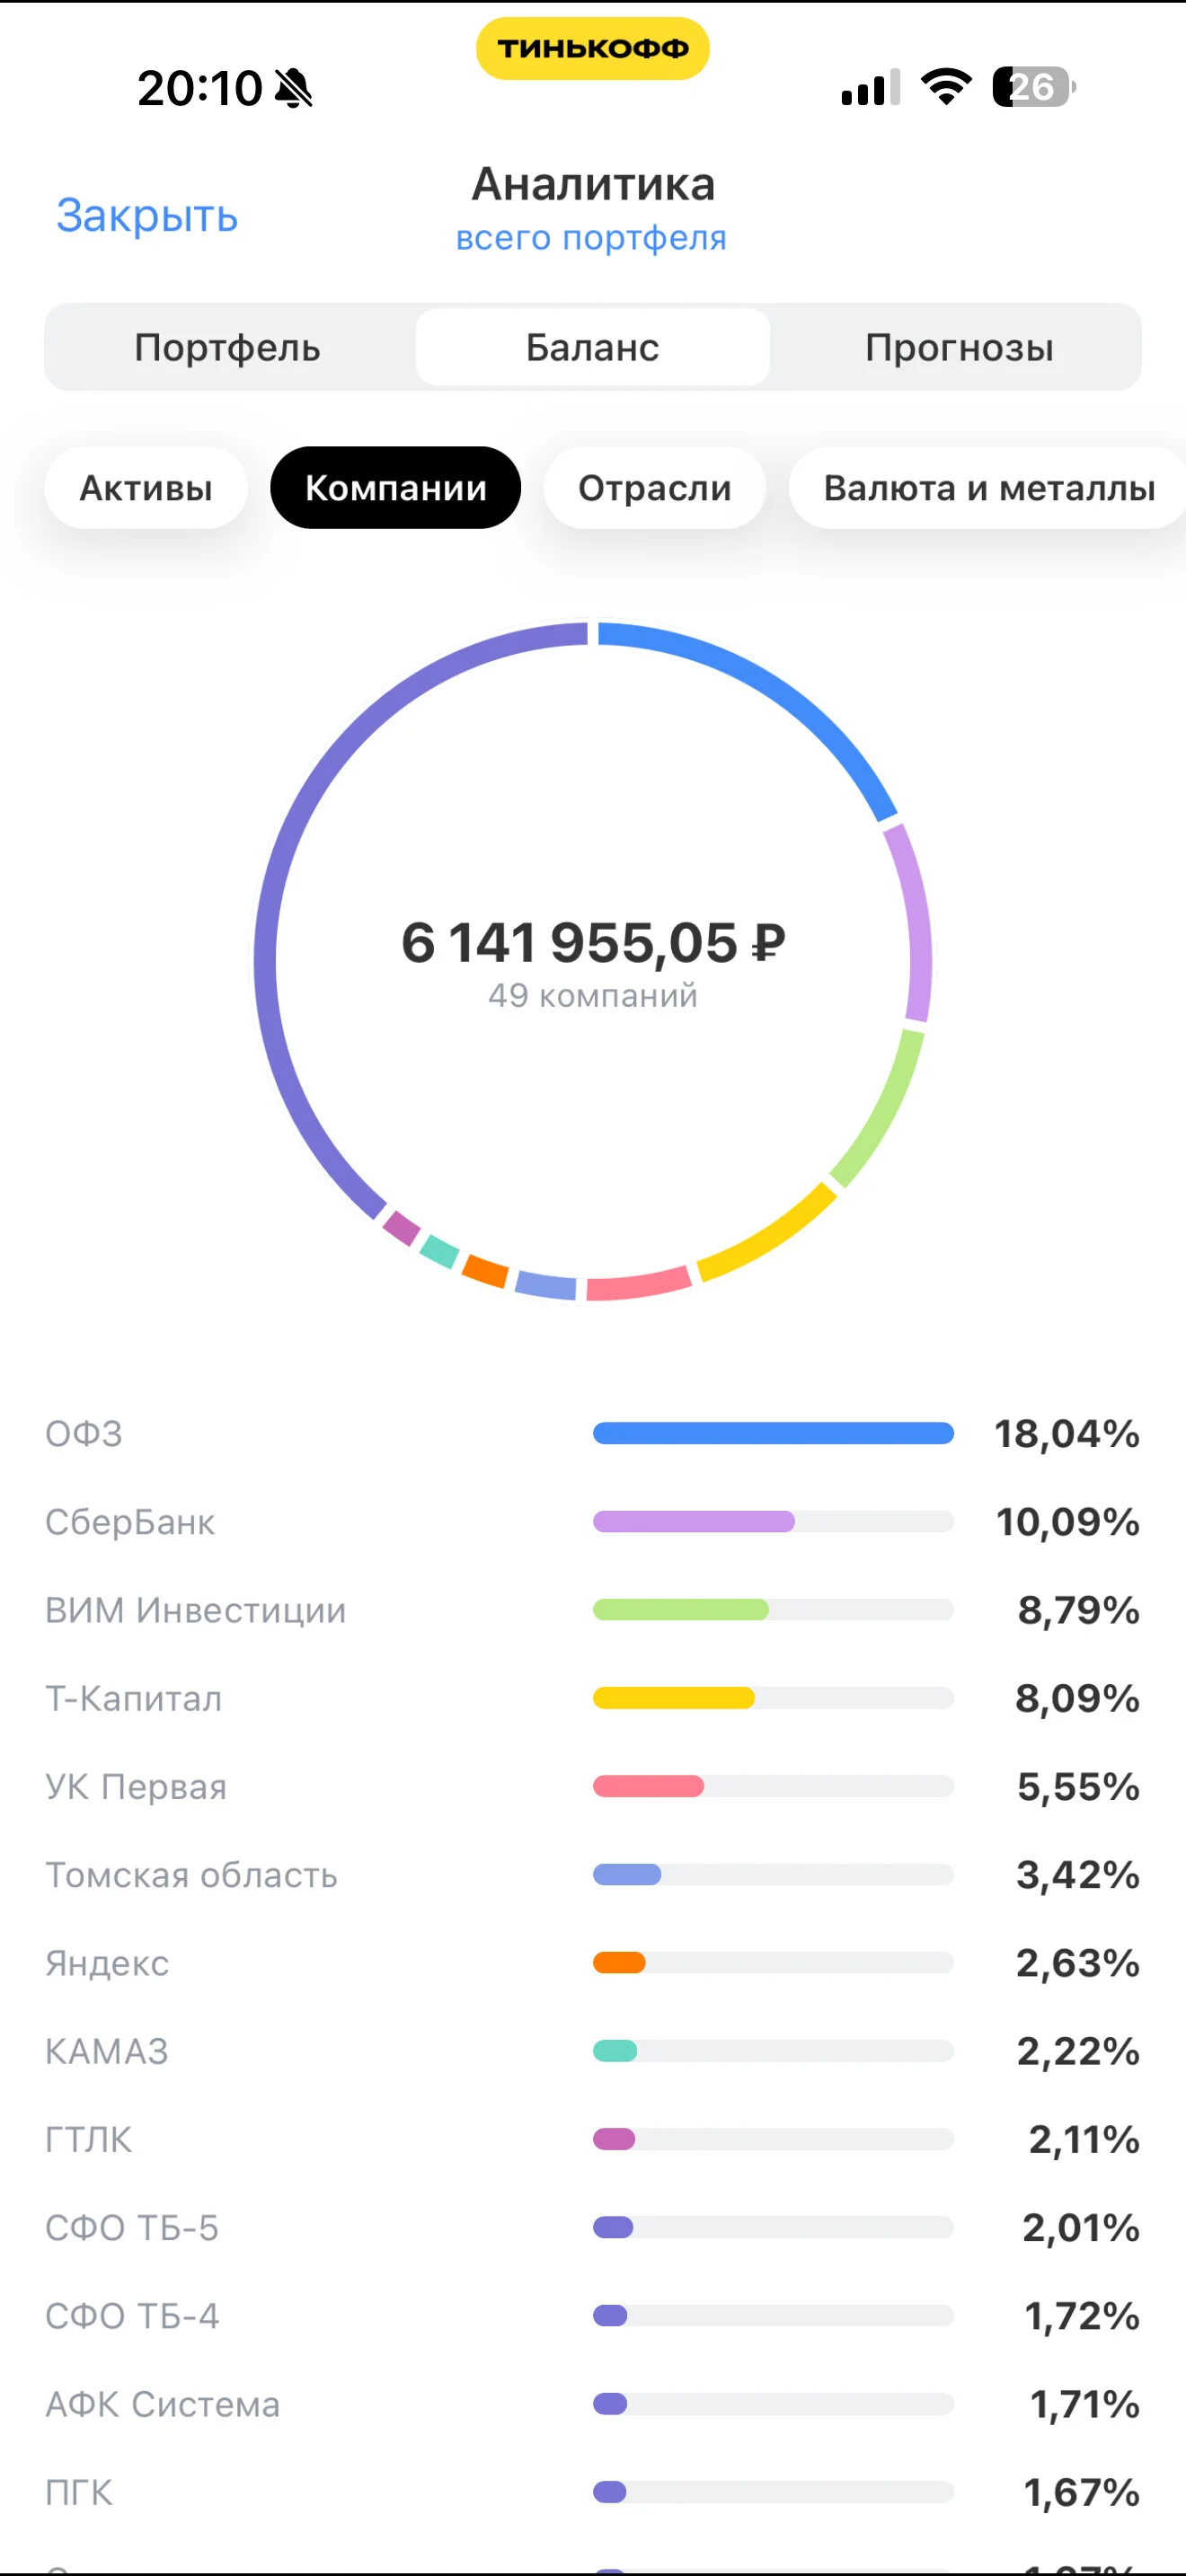Viewport: 1186px width, 2576px height.
Task: Select the Компании filter chip
Action: click(x=396, y=488)
